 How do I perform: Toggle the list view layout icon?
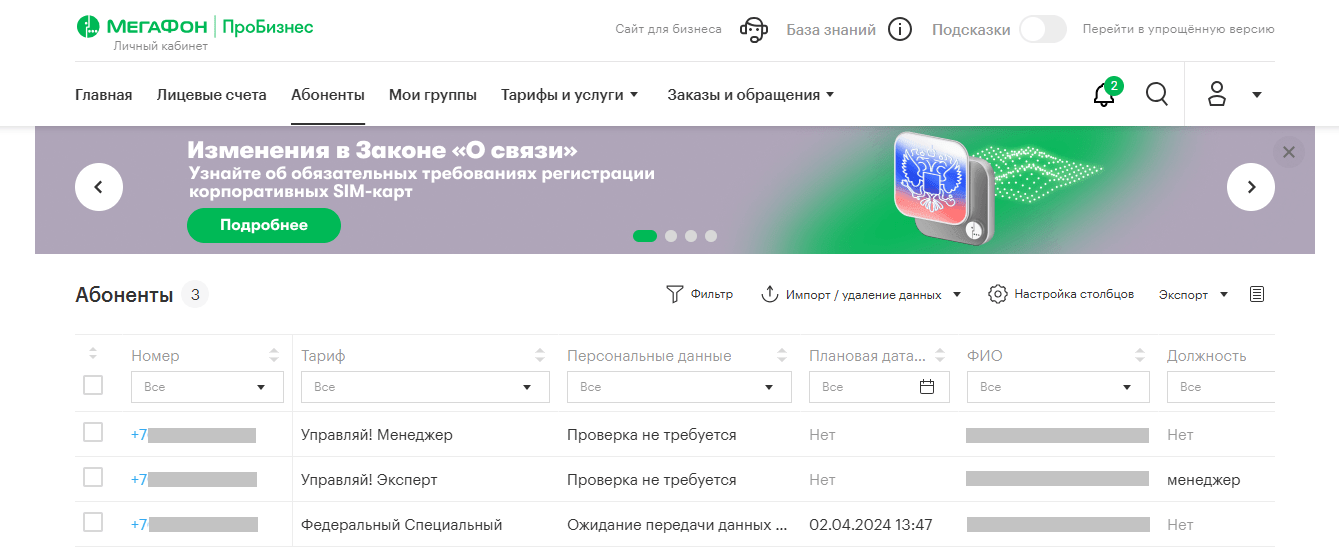click(x=1257, y=294)
